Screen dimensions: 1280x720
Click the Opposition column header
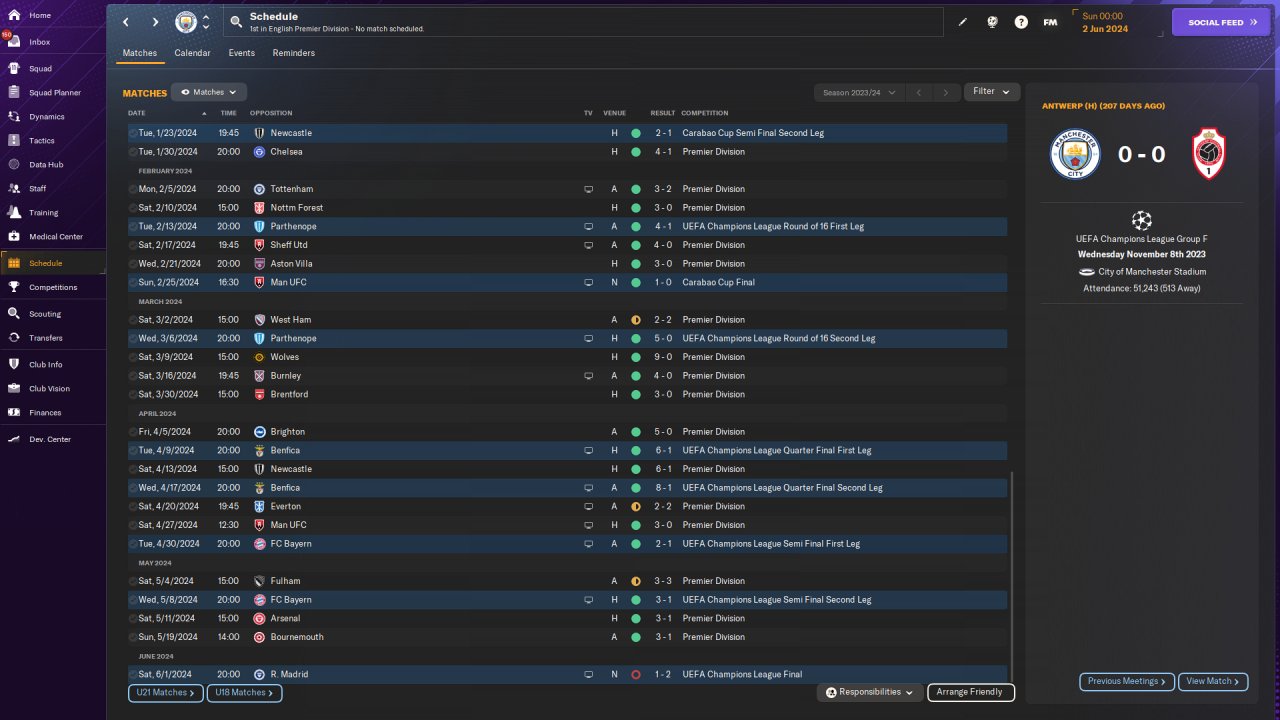271,113
